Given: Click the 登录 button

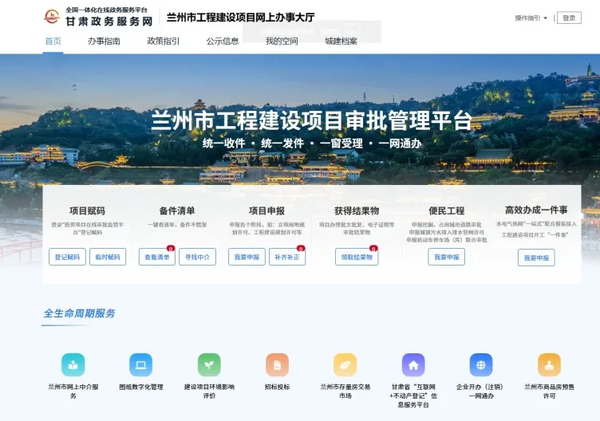Looking at the screenshot, I should [568, 18].
